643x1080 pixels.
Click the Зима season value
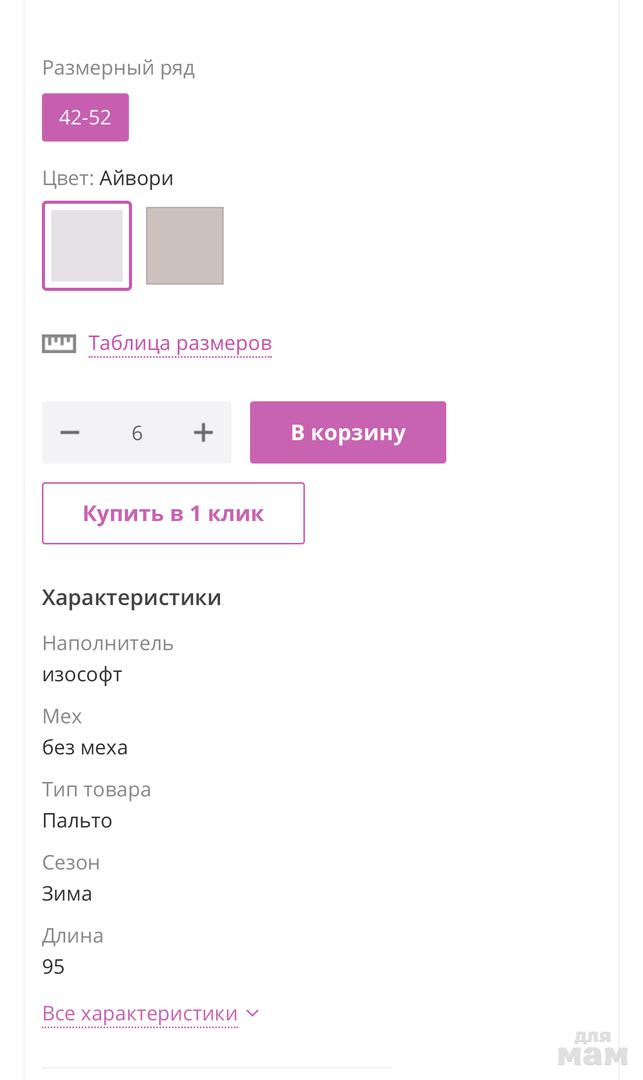point(67,894)
